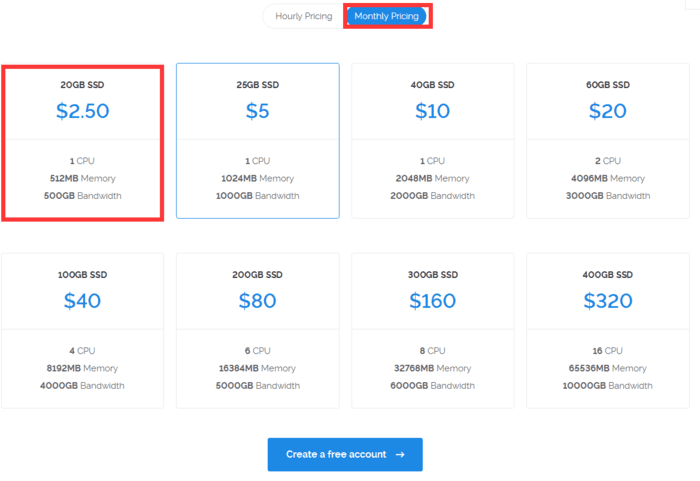This screenshot has width=700, height=481.
Task: Click the 300GB SSD heading
Action: [433, 275]
